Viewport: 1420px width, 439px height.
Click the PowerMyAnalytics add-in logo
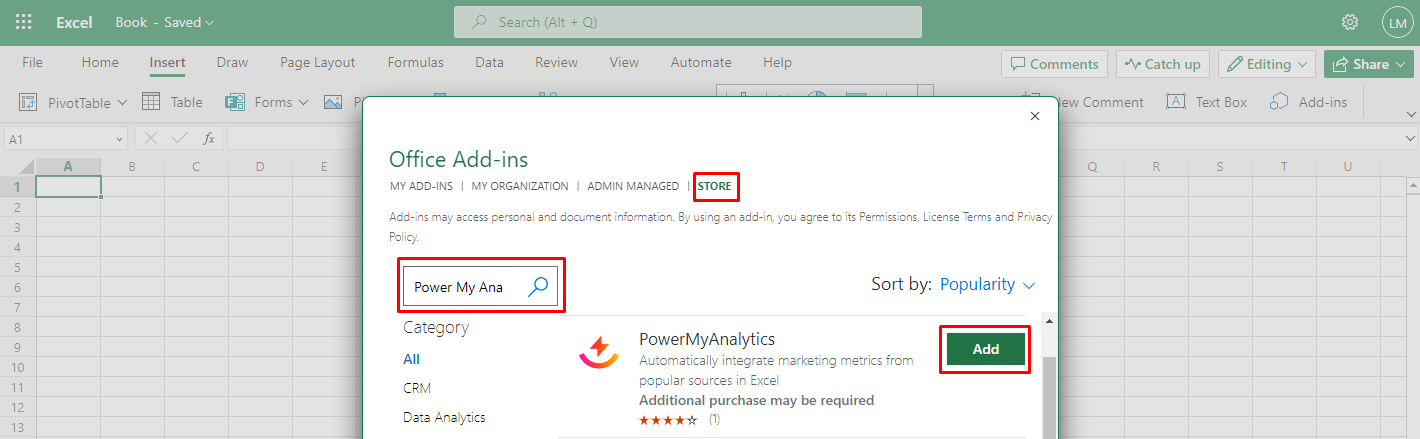click(x=598, y=353)
